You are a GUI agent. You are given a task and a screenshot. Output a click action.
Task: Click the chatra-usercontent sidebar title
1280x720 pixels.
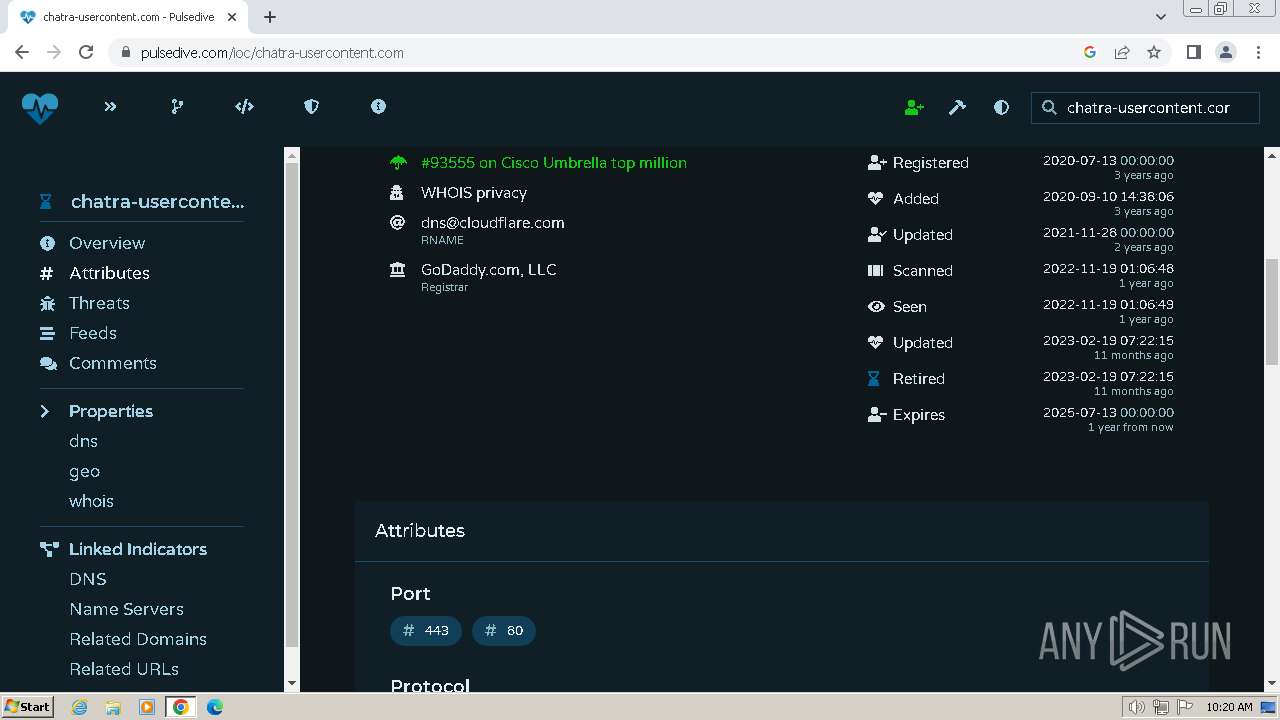pos(157,201)
